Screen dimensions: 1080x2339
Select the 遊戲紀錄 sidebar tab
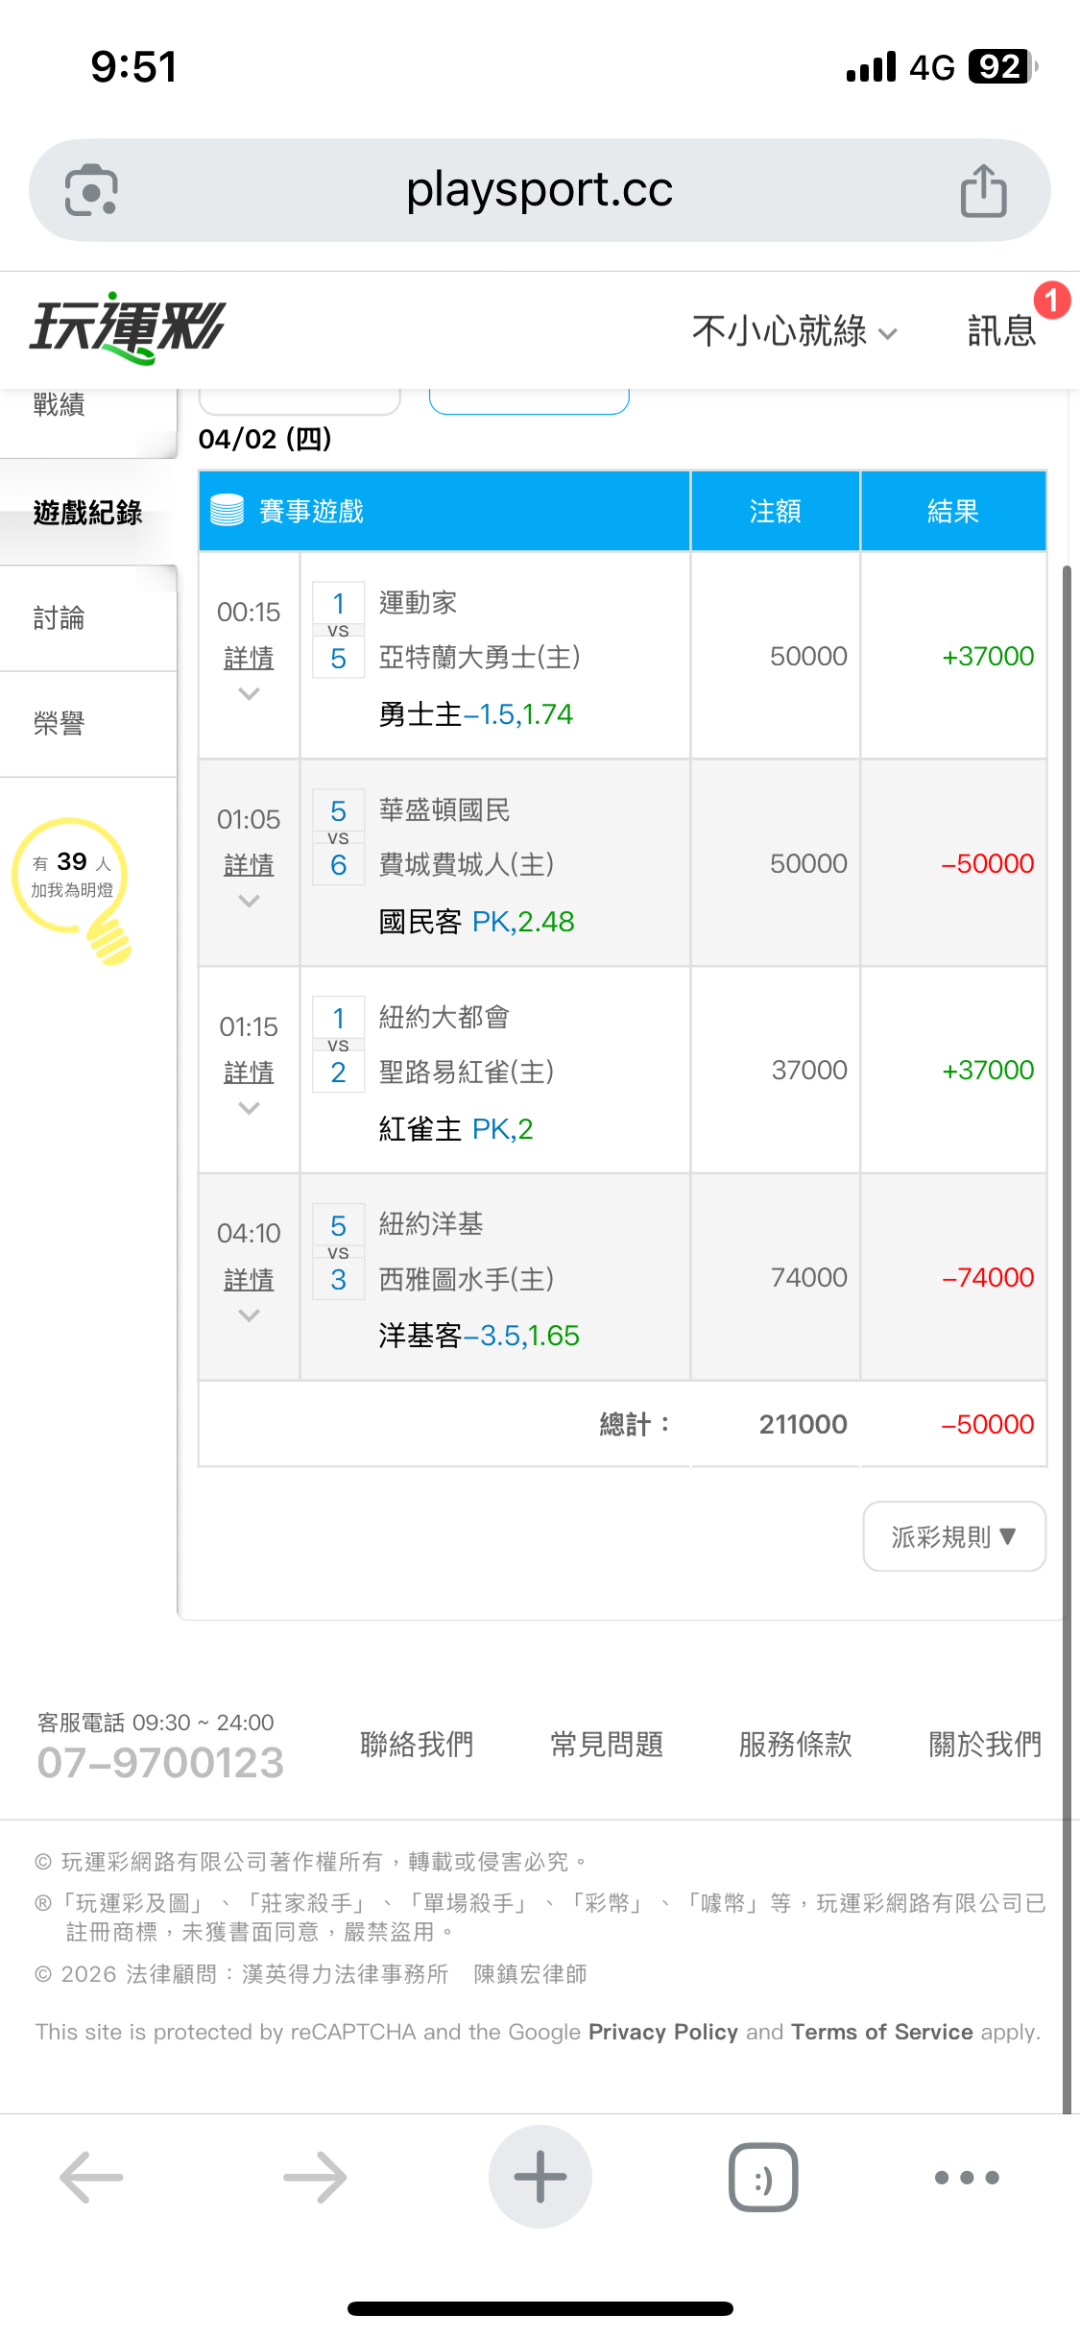coord(88,513)
